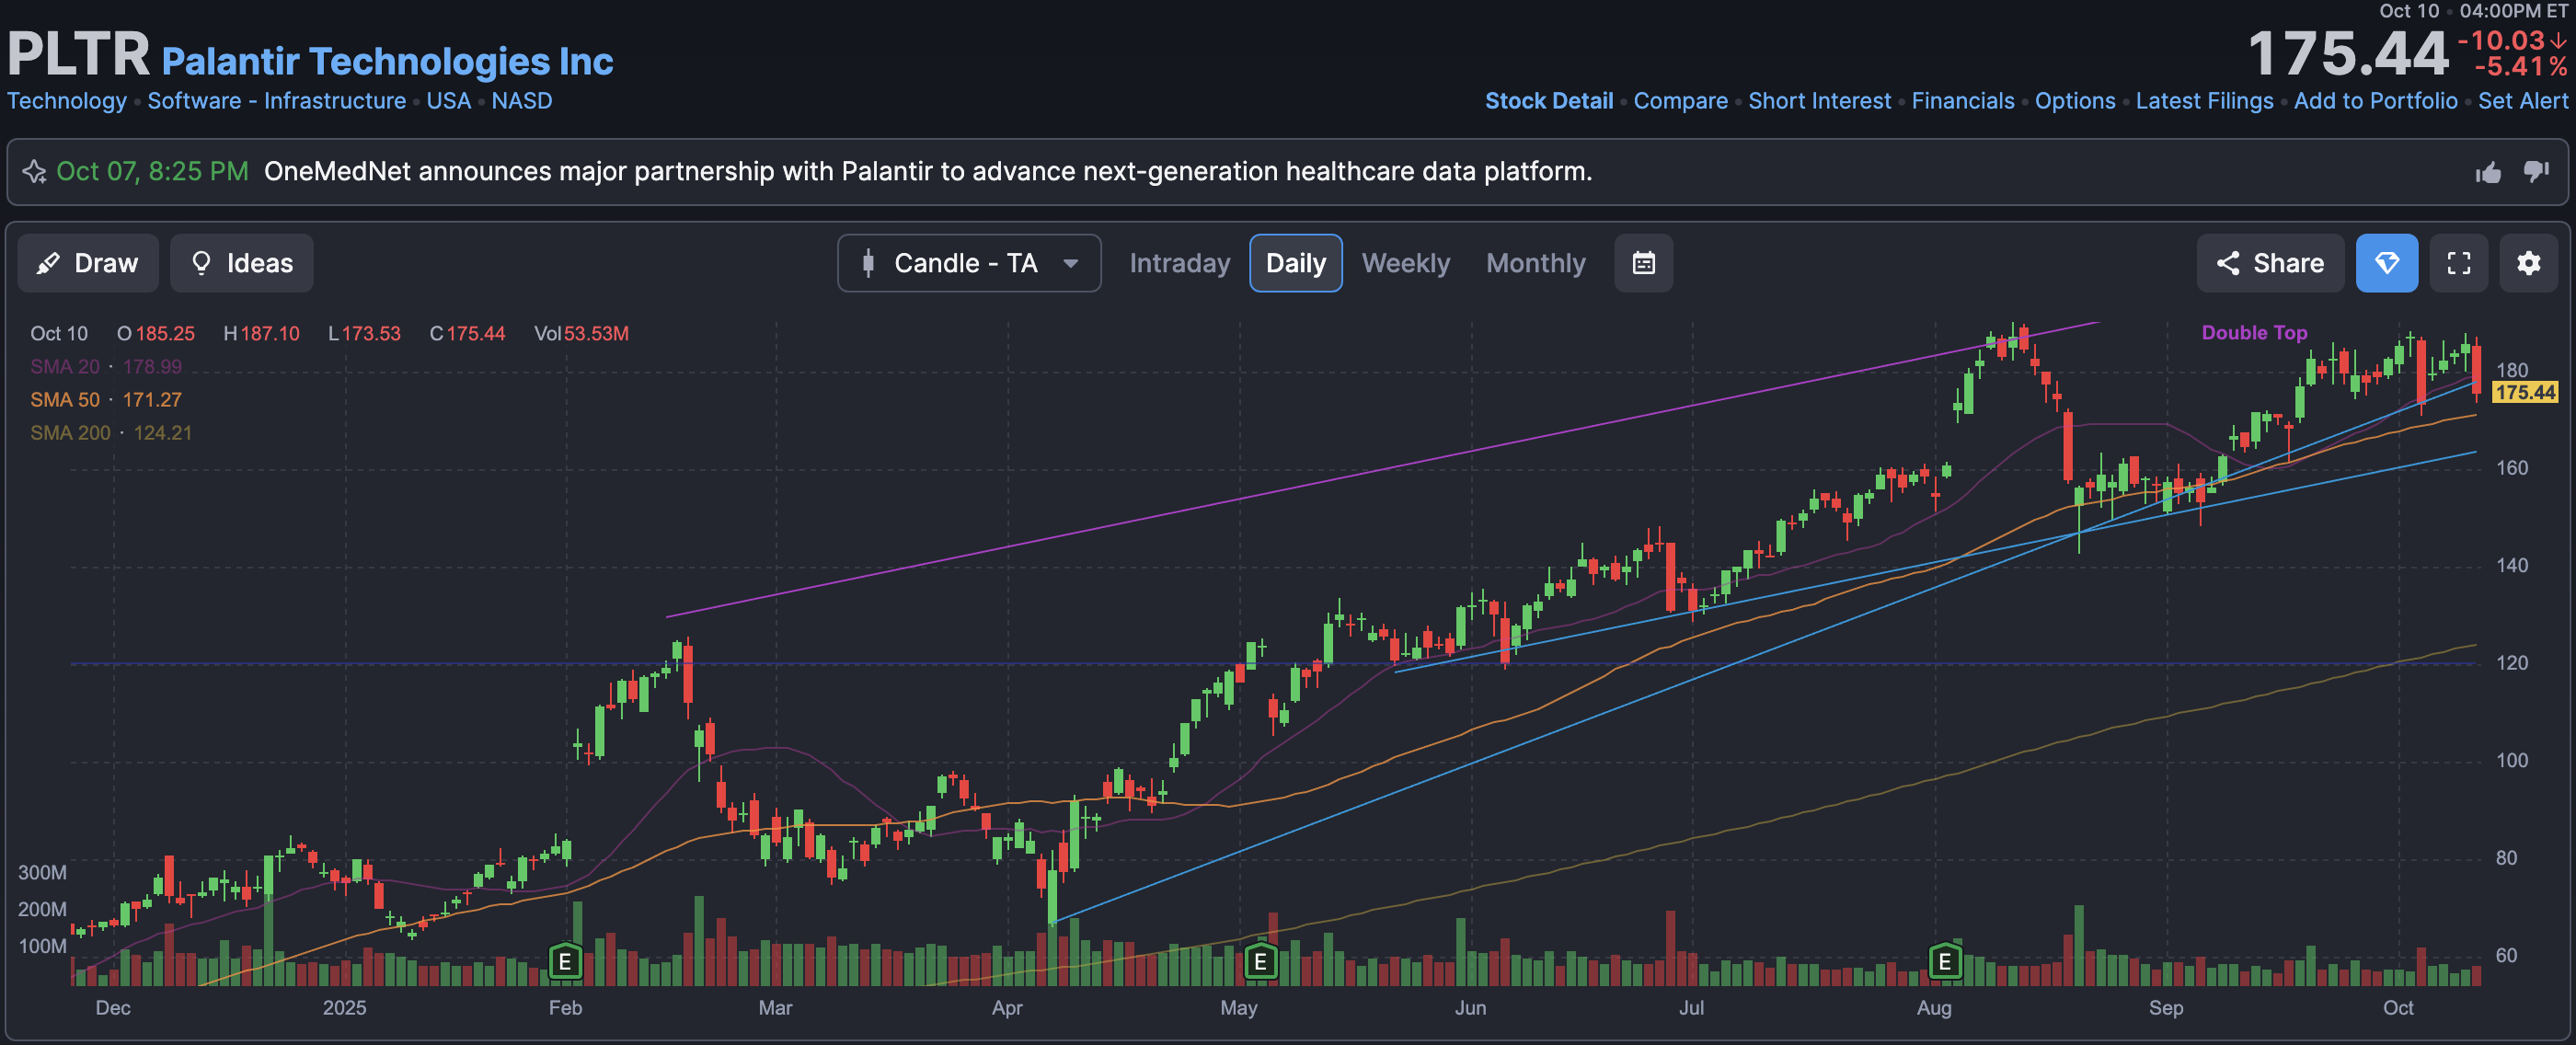The image size is (2576, 1045).
Task: Open chart settings gear
Action: point(2528,263)
